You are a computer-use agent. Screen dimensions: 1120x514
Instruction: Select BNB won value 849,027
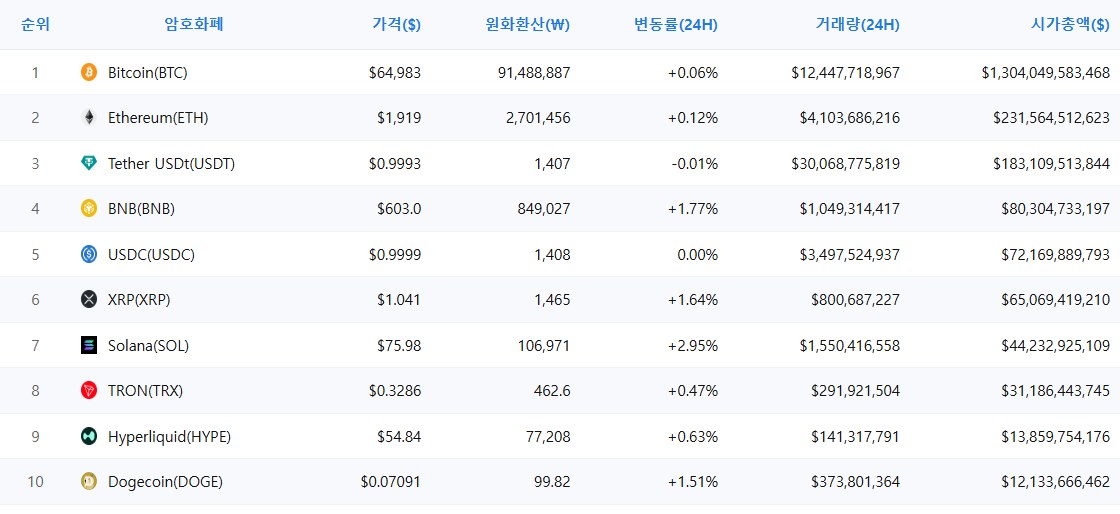tap(544, 209)
